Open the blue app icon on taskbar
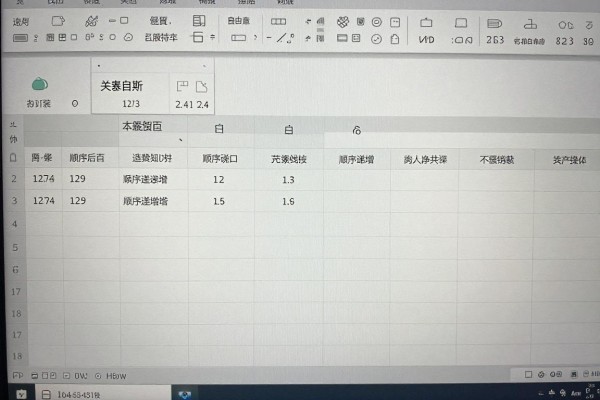 184,395
